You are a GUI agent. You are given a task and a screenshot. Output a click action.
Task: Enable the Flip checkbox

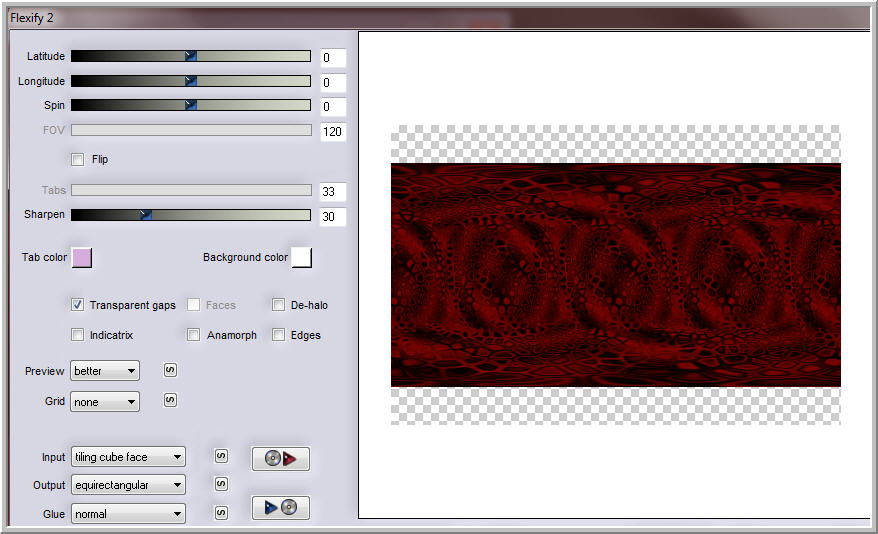[78, 160]
